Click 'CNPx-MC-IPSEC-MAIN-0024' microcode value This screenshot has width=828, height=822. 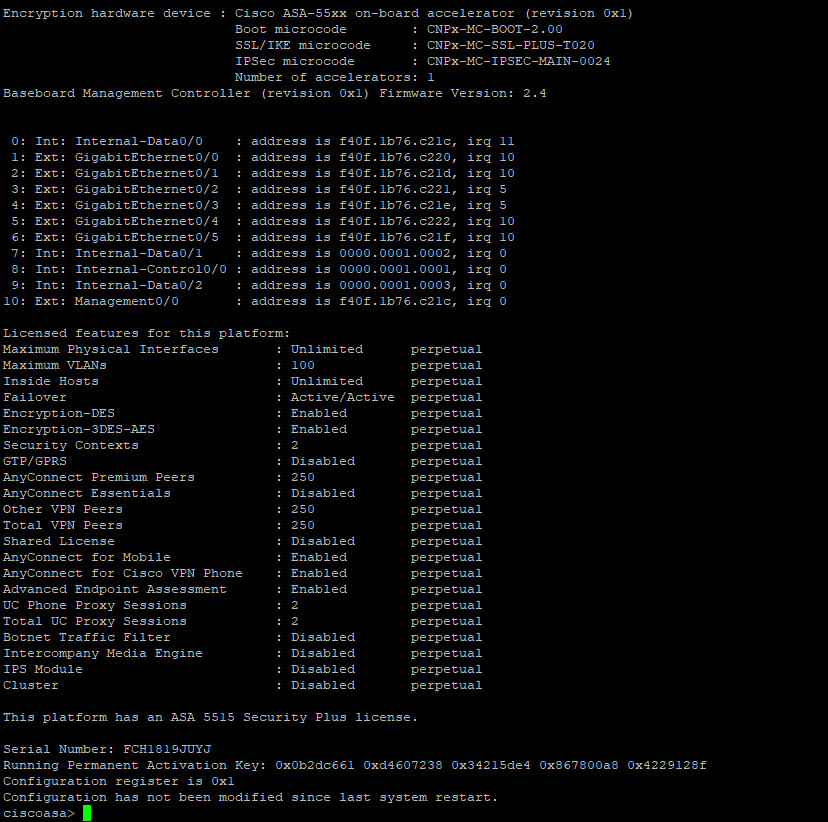[x=519, y=61]
